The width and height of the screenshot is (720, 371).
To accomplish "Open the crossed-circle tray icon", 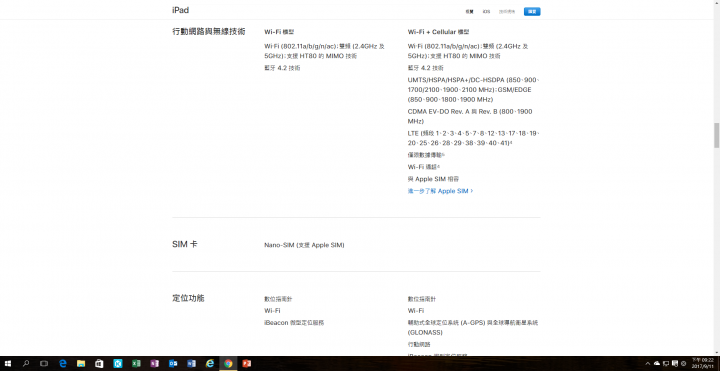I will [684, 364].
